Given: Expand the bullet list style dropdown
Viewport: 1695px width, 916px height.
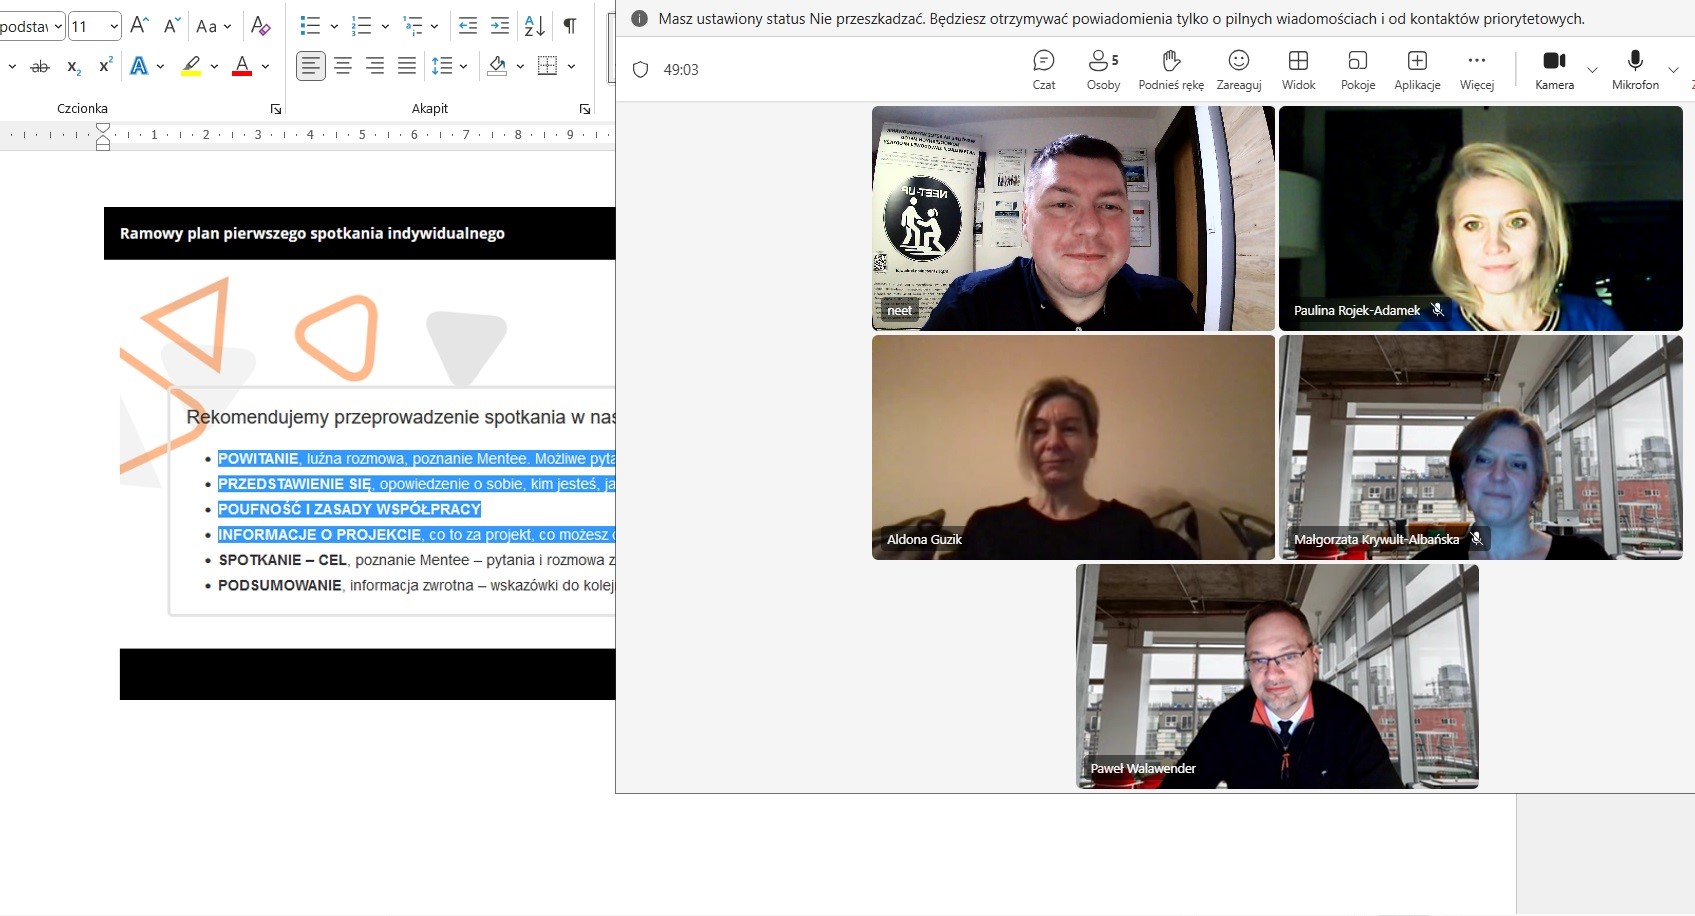Looking at the screenshot, I should pos(334,26).
